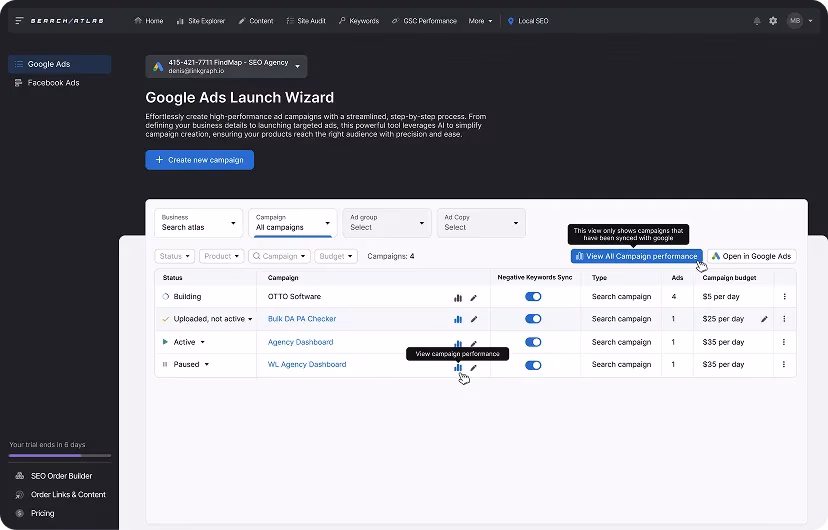Image resolution: width=828 pixels, height=530 pixels.
Task: Expand the Business Search atlas dropdown
Action: [x=199, y=222]
